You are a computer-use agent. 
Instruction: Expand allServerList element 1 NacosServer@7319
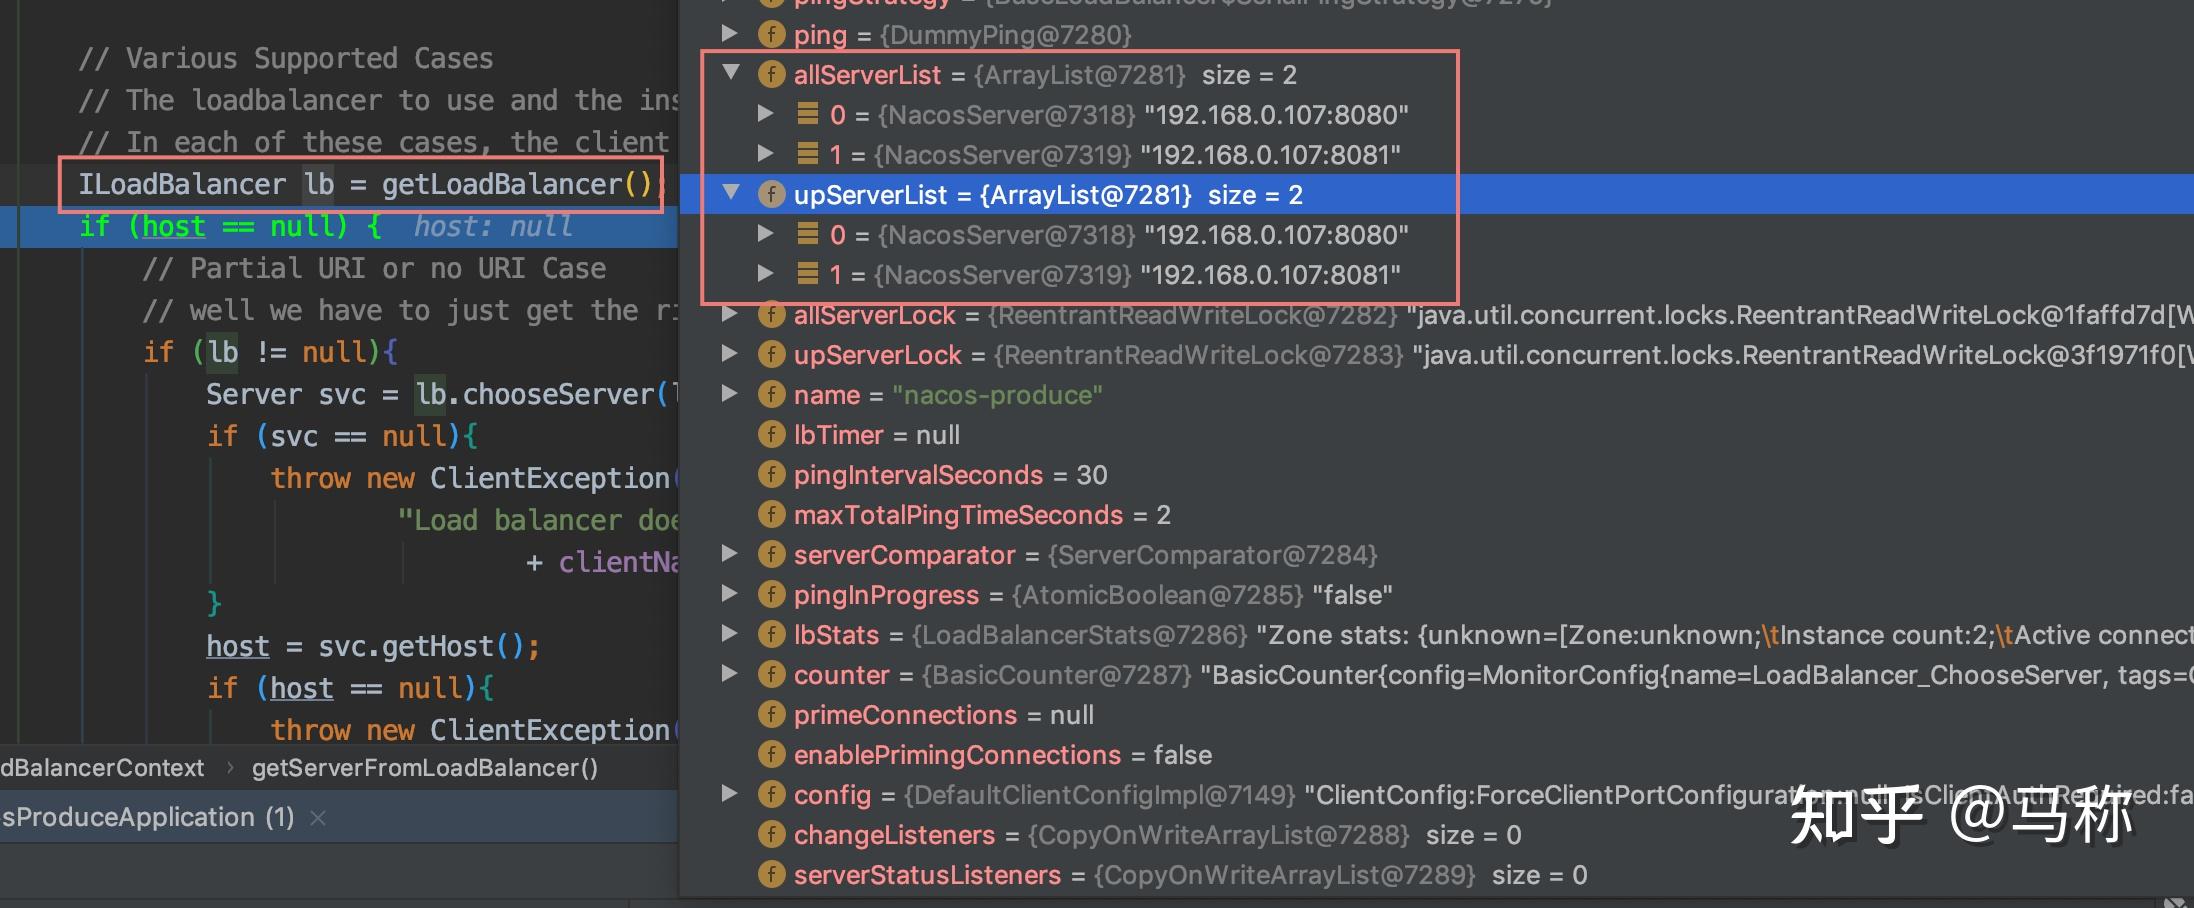[x=765, y=154]
